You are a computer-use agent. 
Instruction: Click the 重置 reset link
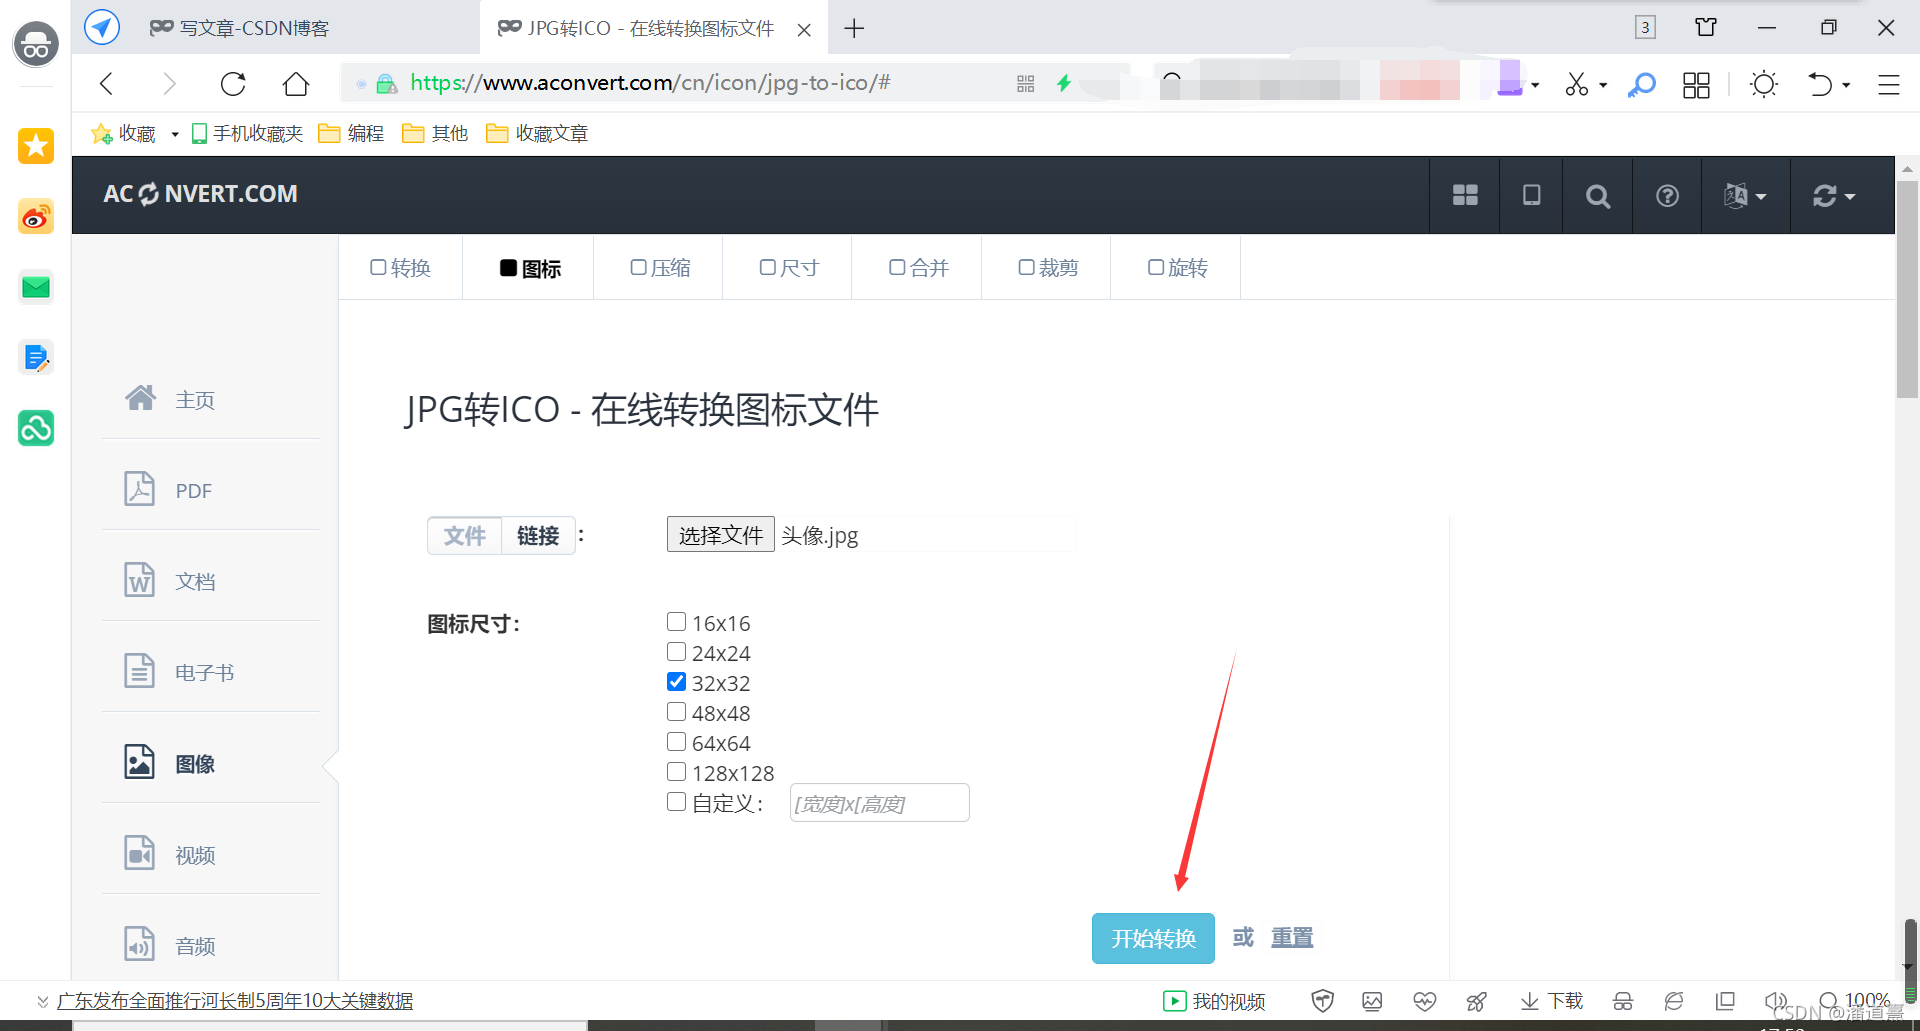click(1292, 938)
